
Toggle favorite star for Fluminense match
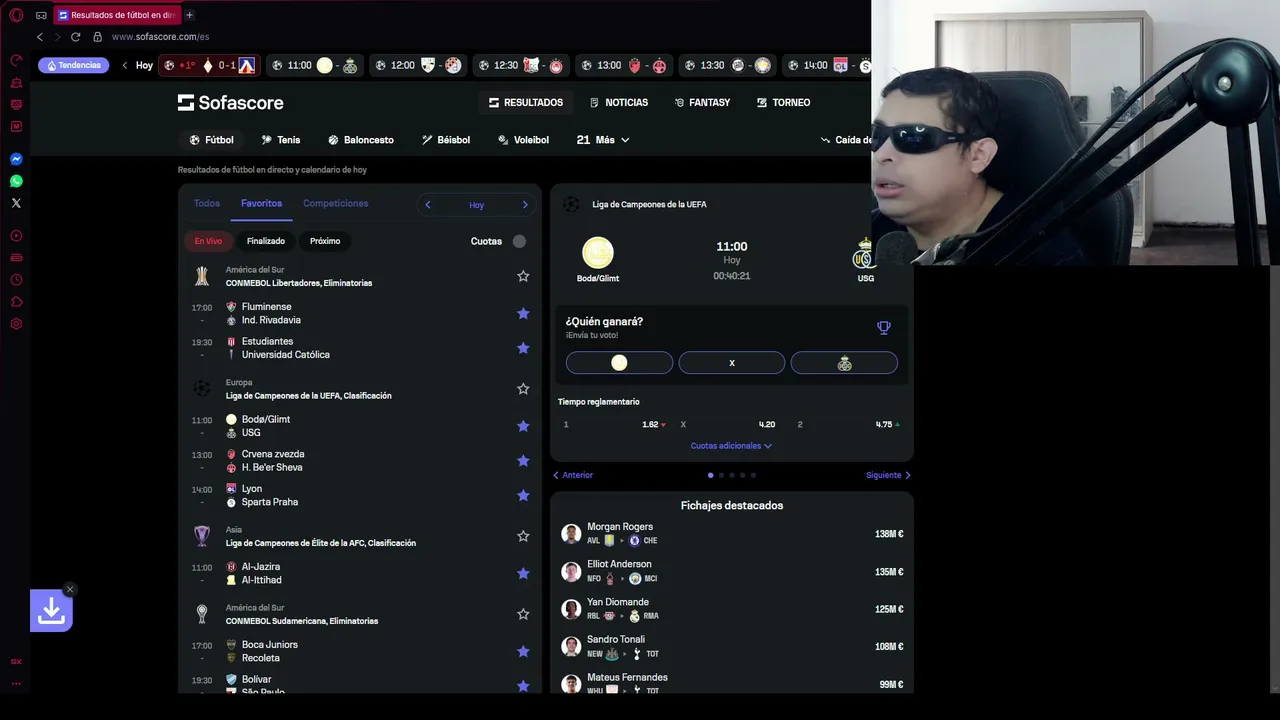[523, 313]
